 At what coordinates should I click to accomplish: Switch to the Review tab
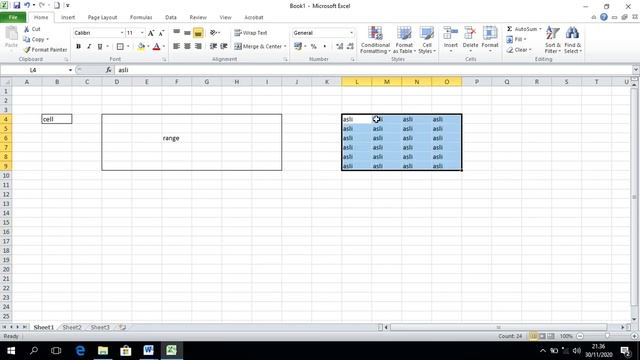tap(198, 17)
